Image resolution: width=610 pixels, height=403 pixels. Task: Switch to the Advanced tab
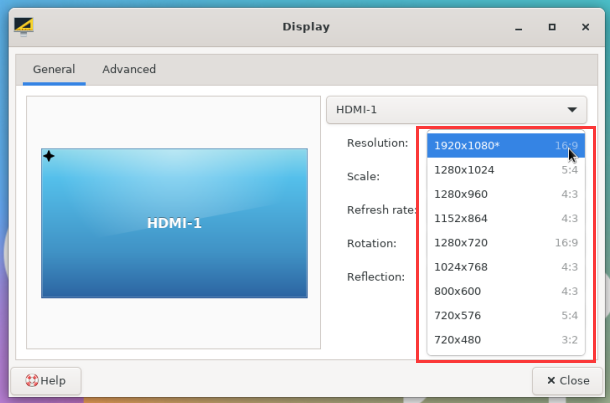click(x=129, y=69)
